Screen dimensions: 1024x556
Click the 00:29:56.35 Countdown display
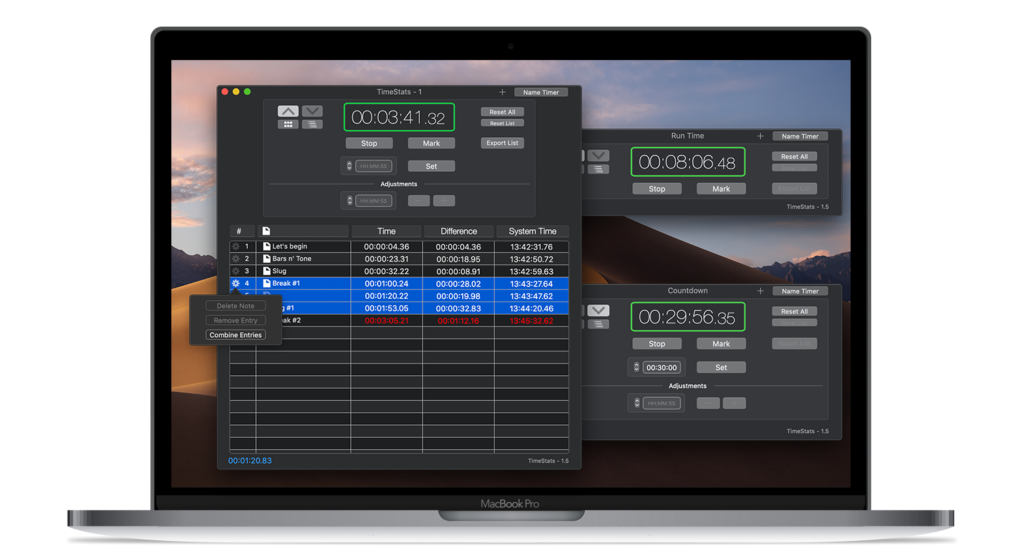687,317
